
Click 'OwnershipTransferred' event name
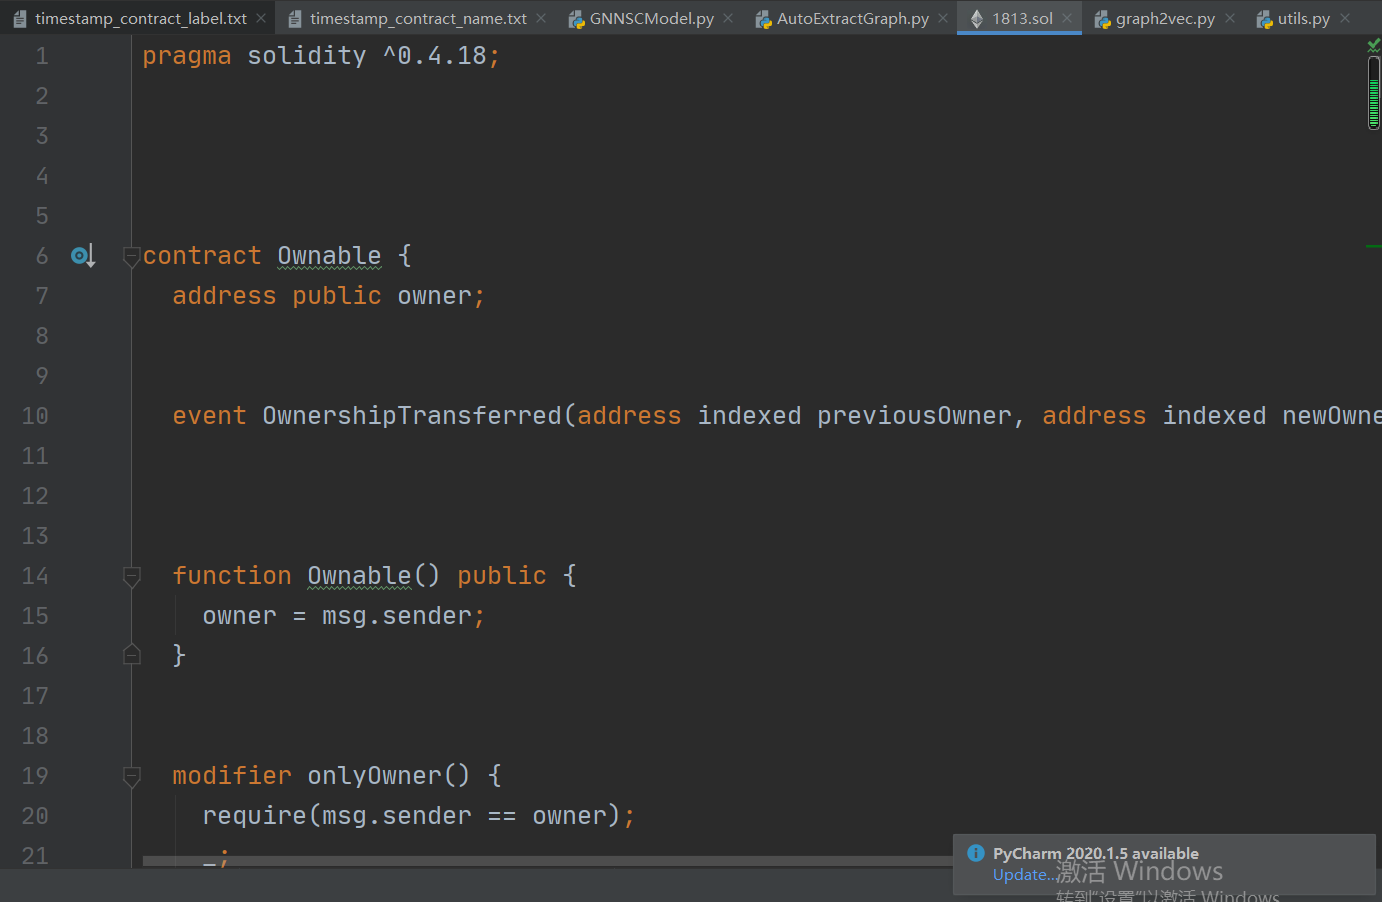pos(412,416)
